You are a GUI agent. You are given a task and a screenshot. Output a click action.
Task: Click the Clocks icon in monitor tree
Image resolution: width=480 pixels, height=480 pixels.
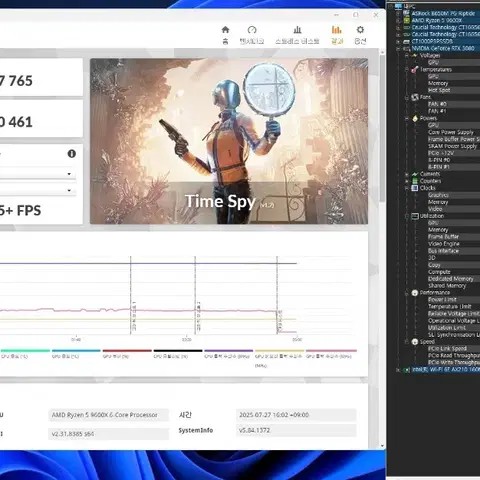pos(415,188)
